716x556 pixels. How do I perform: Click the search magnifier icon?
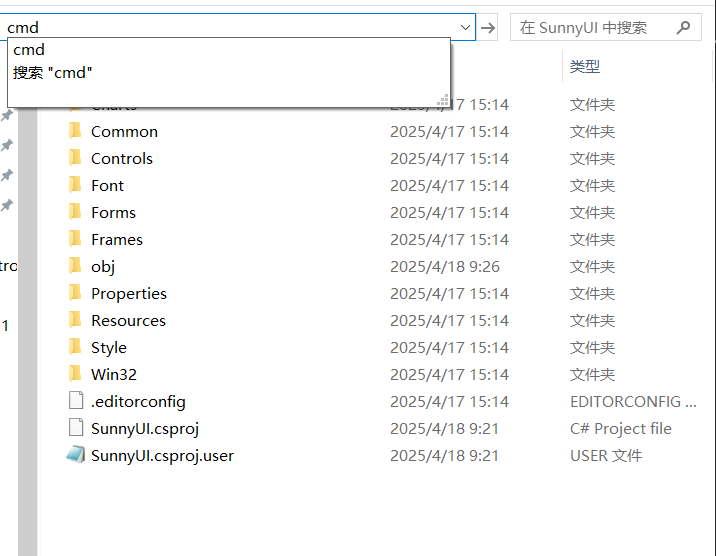[683, 27]
